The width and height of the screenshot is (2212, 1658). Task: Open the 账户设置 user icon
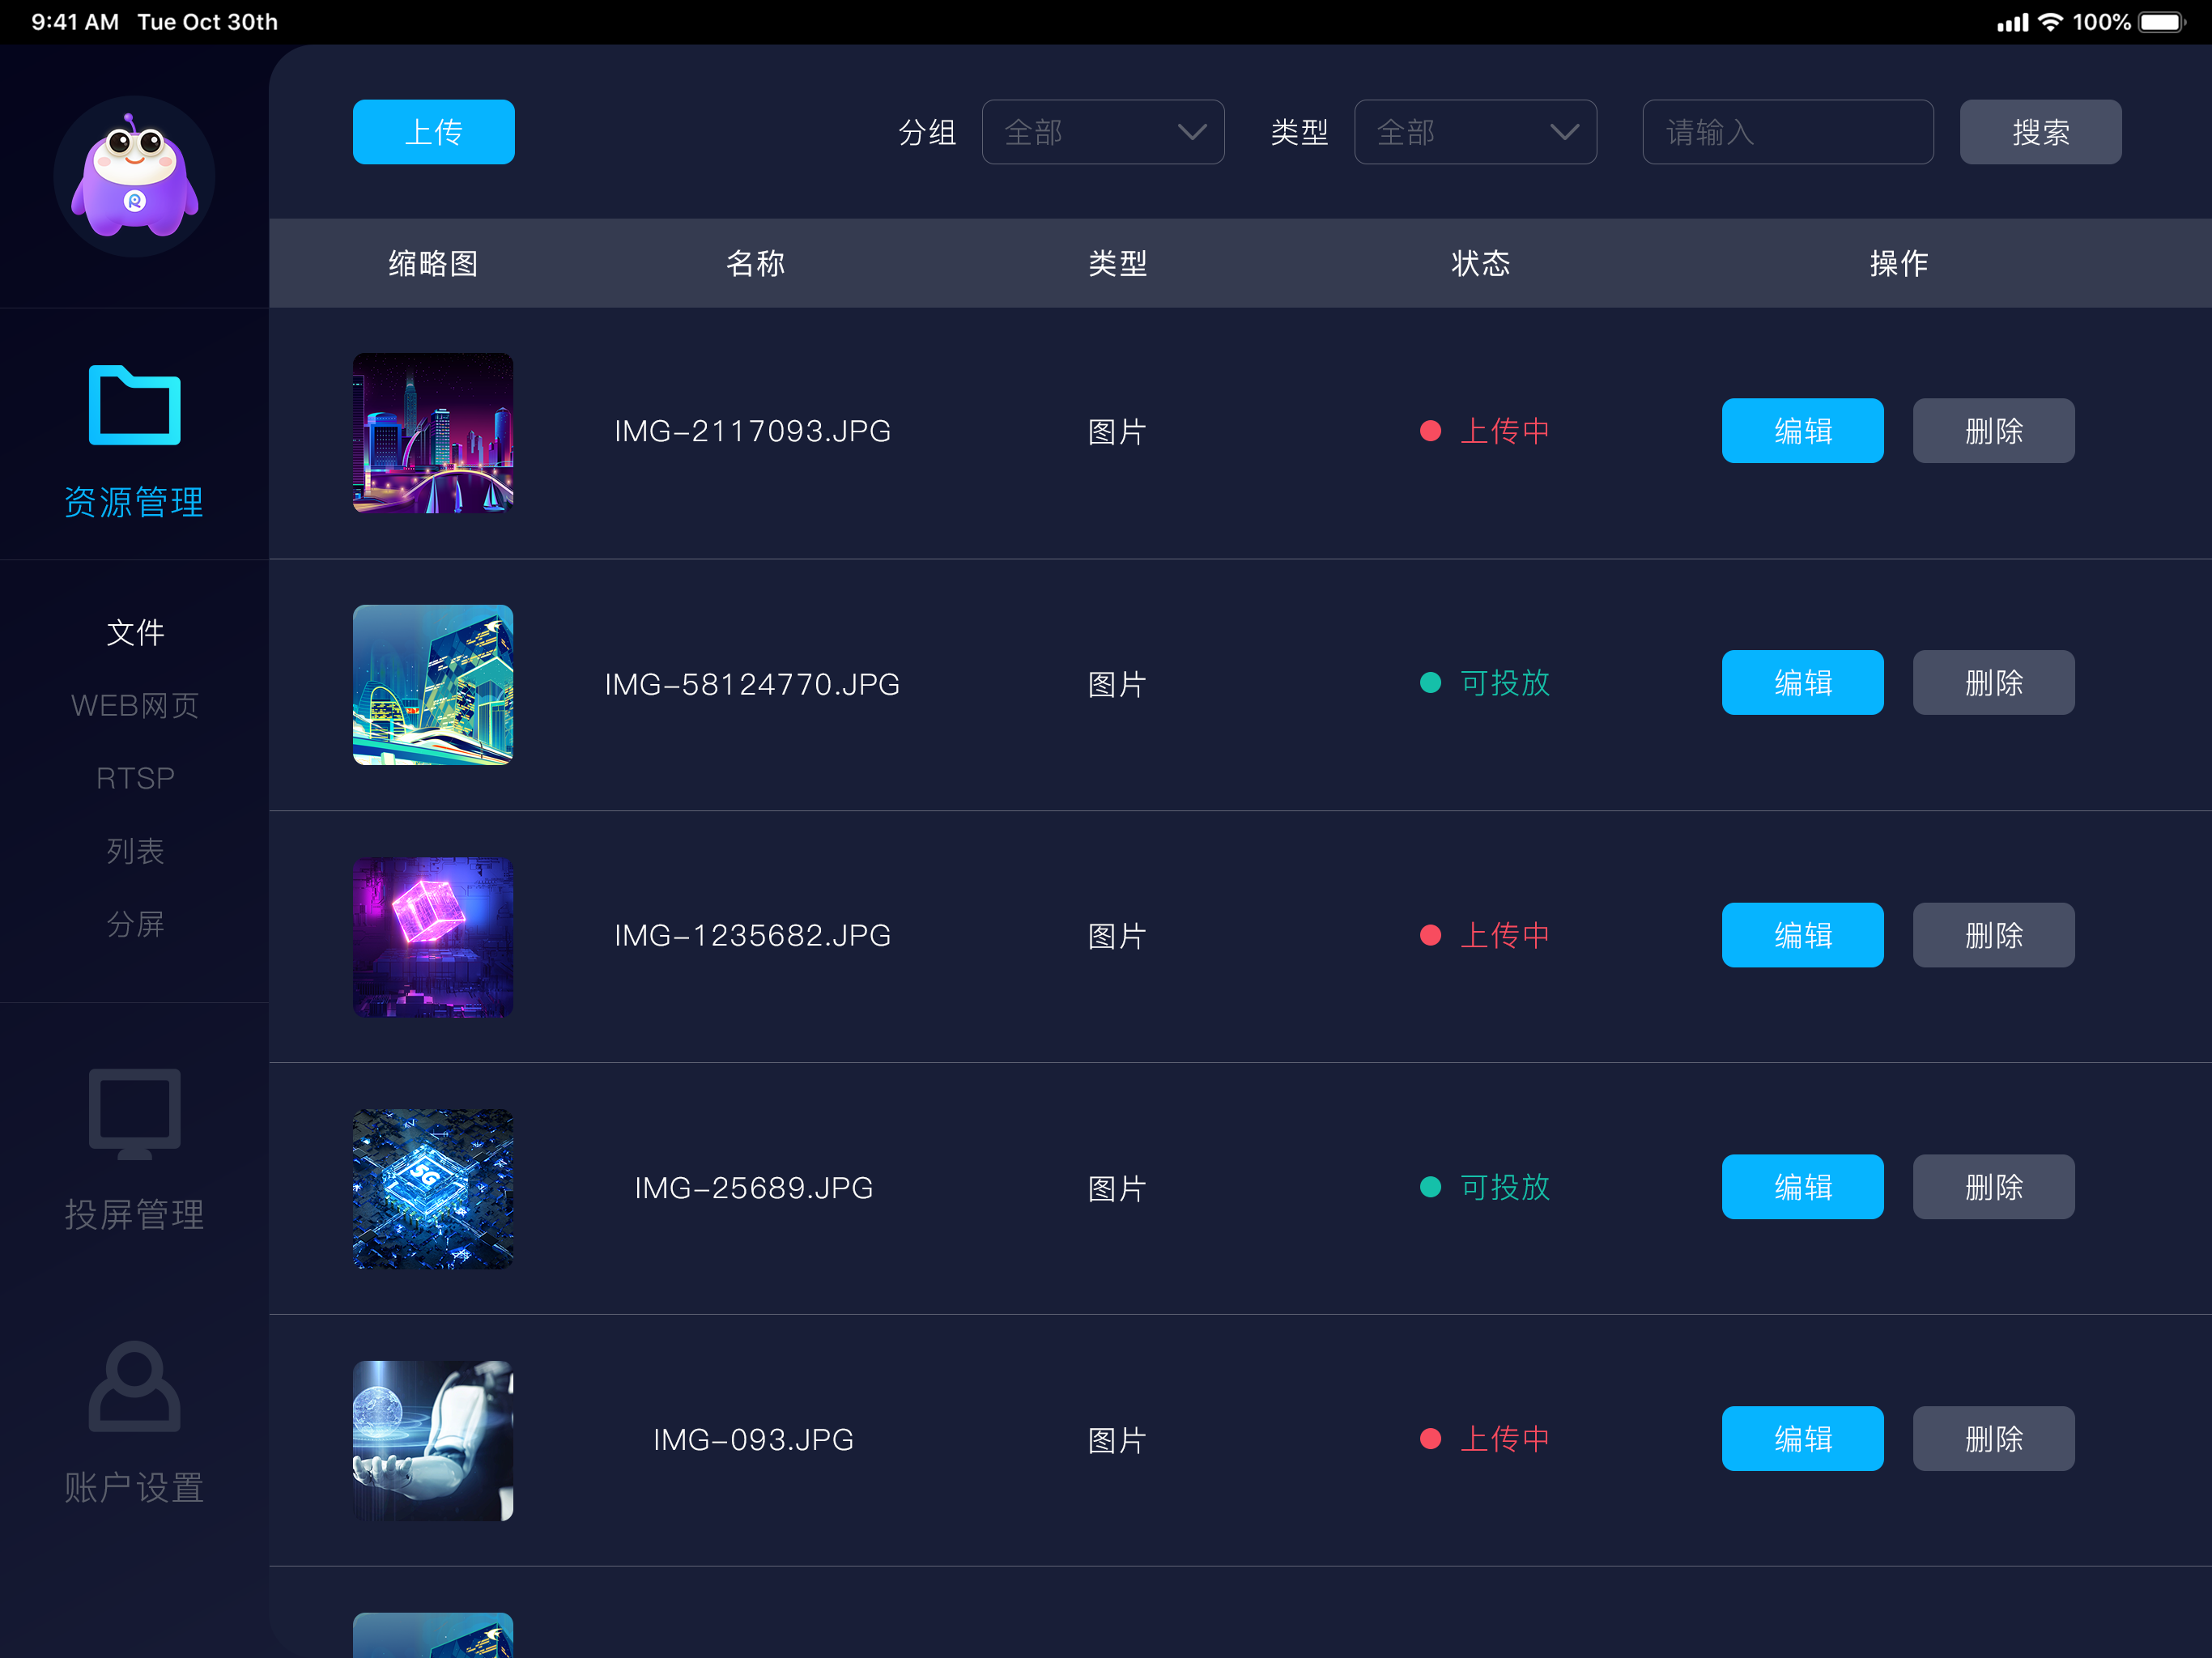click(134, 1386)
